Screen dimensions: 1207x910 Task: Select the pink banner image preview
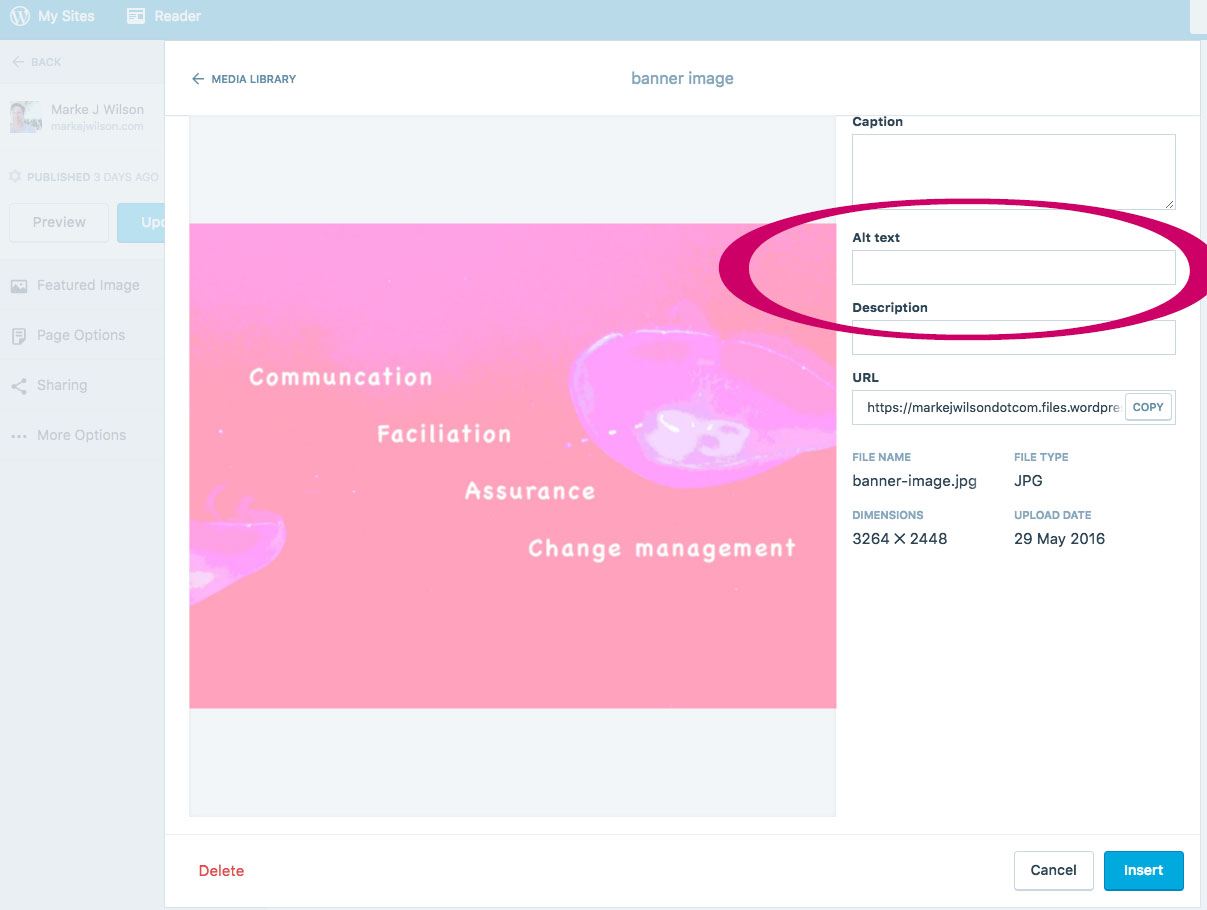(512, 465)
